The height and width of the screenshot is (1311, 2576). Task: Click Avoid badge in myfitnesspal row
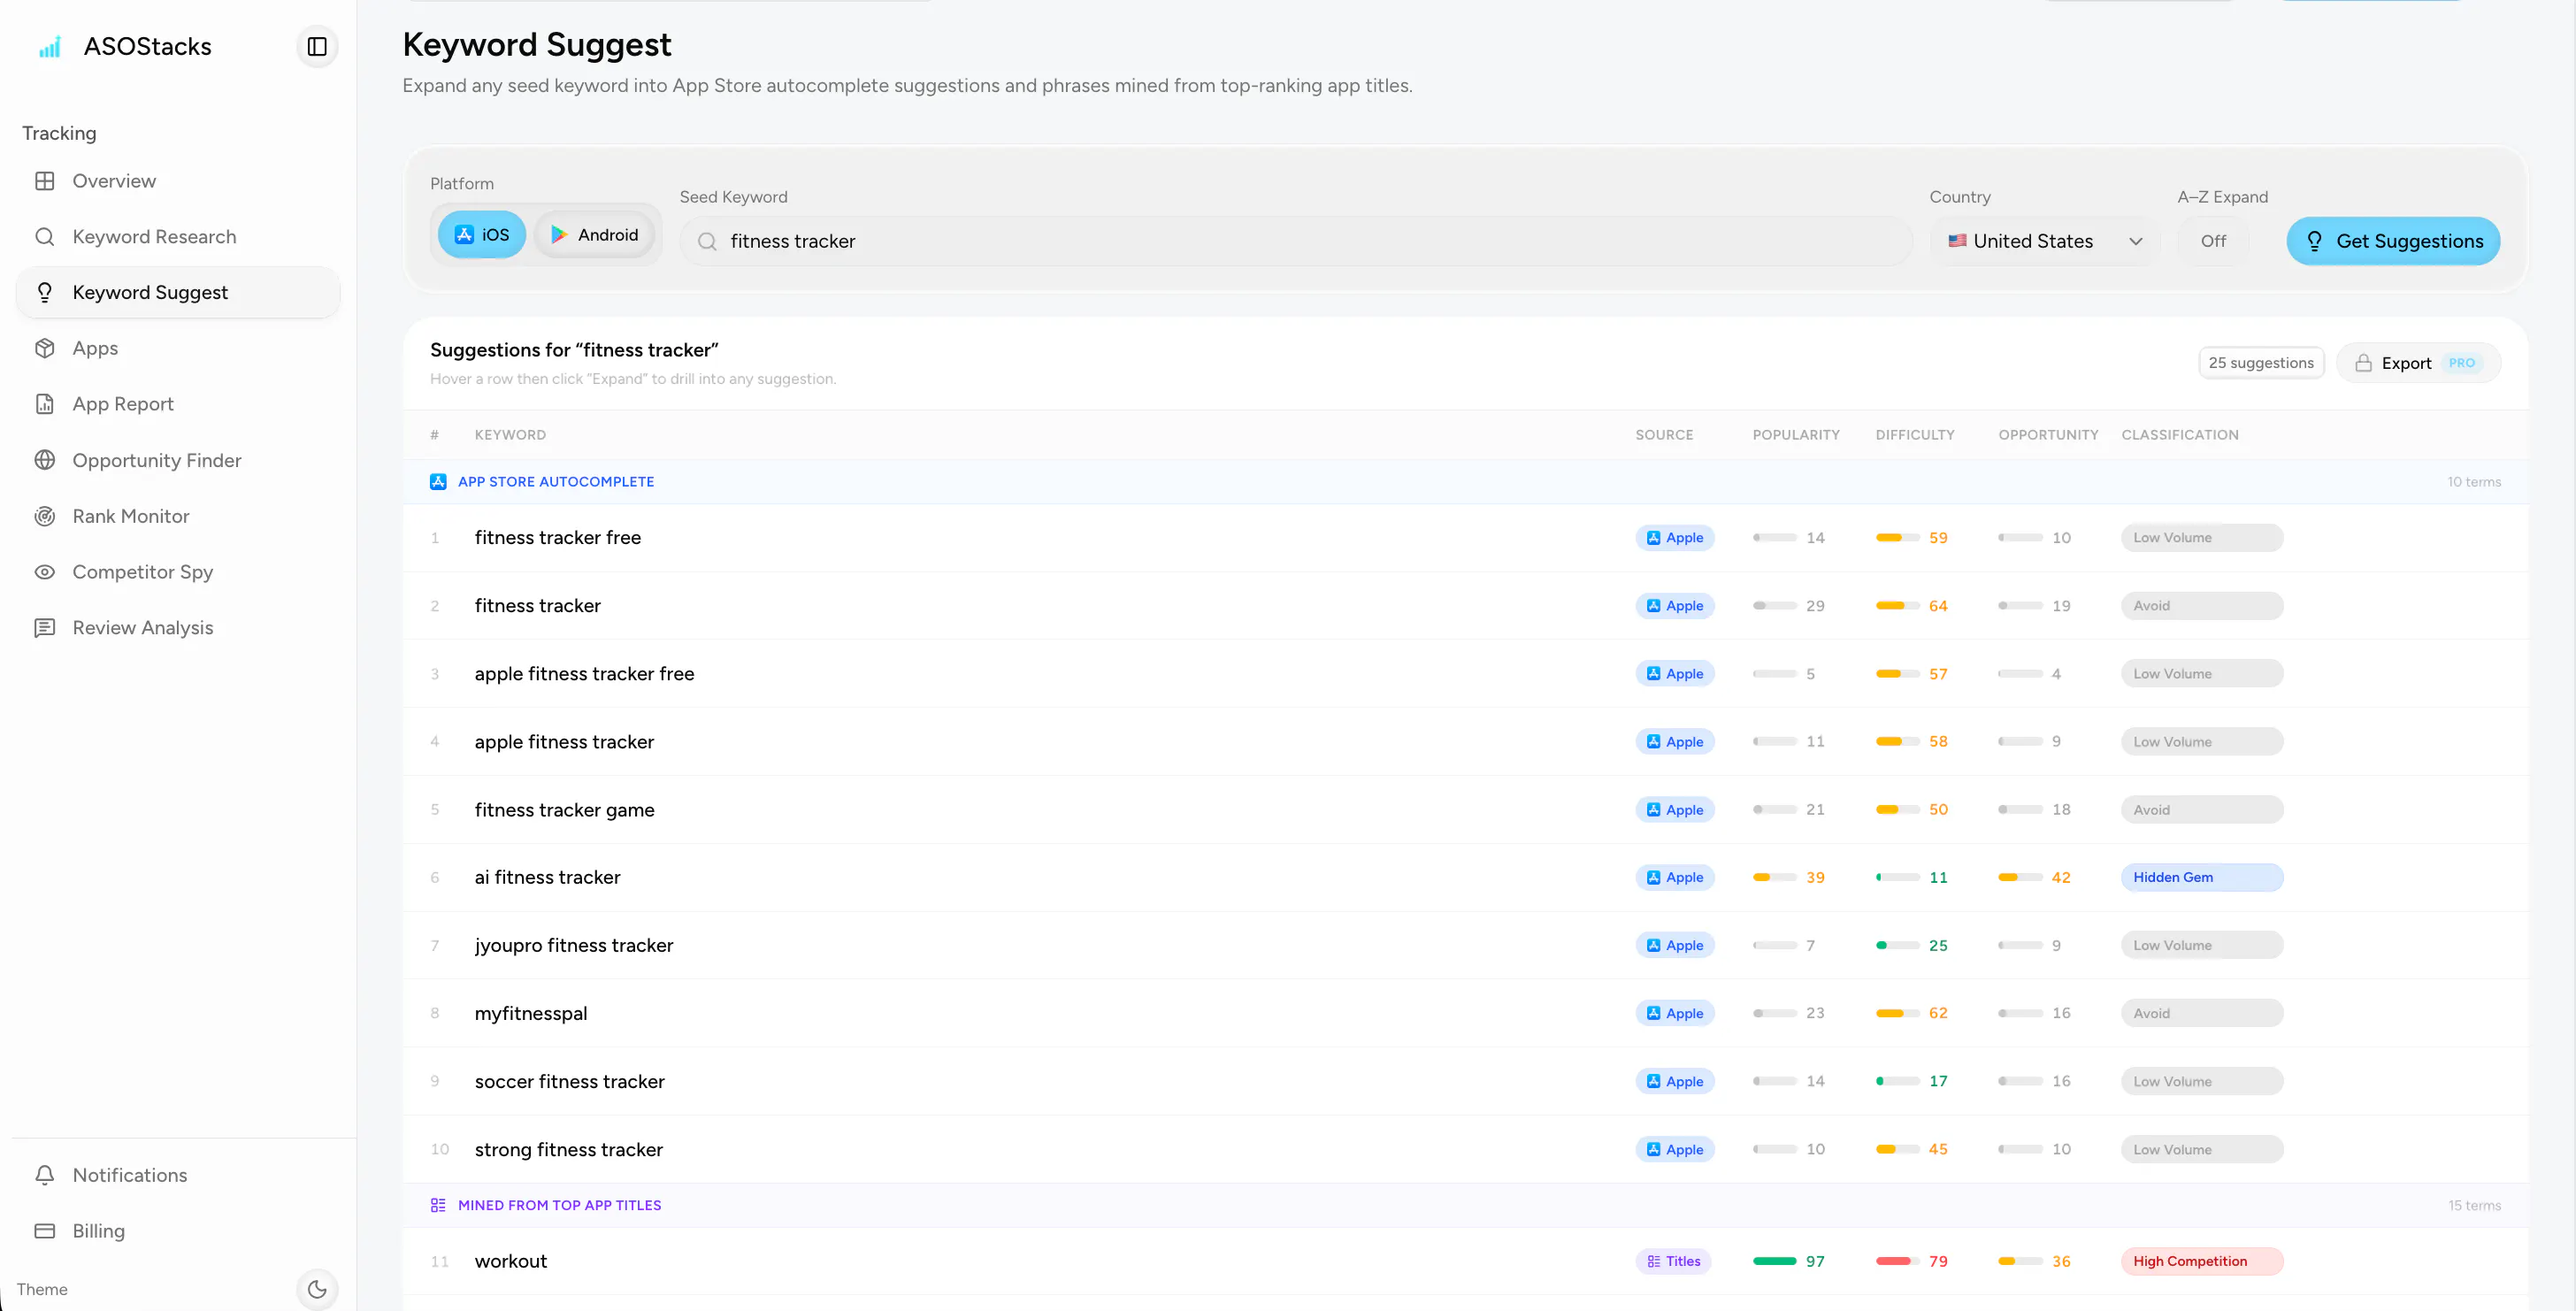[2202, 1014]
